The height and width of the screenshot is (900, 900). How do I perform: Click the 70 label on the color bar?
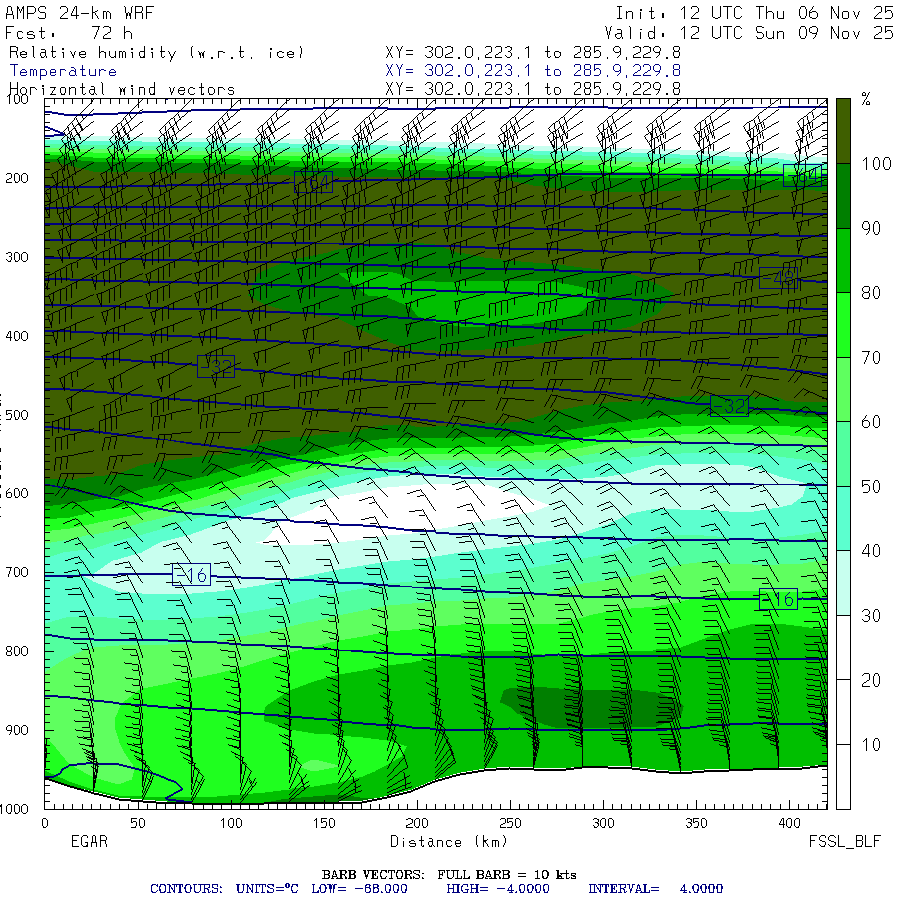pos(871,358)
